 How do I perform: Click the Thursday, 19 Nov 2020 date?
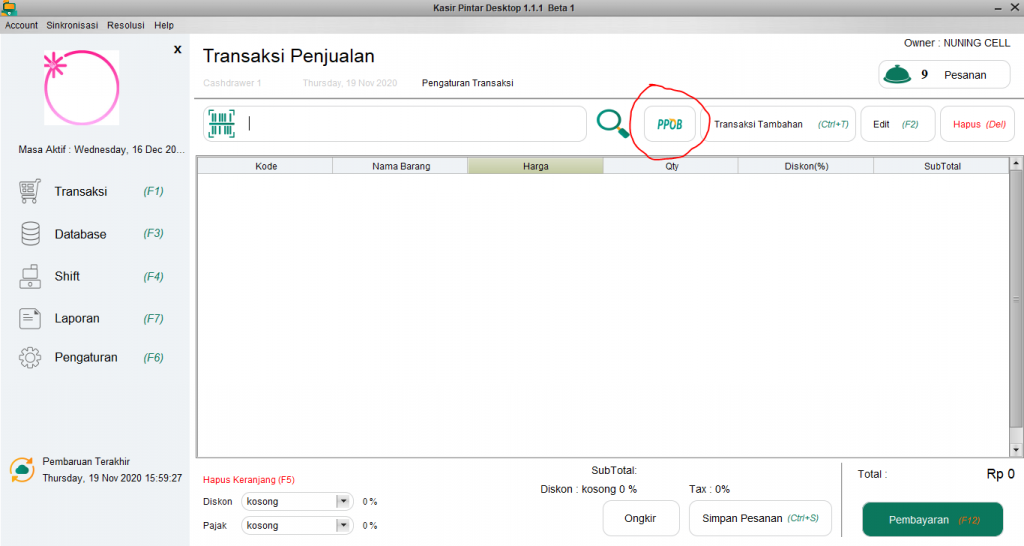pos(349,83)
